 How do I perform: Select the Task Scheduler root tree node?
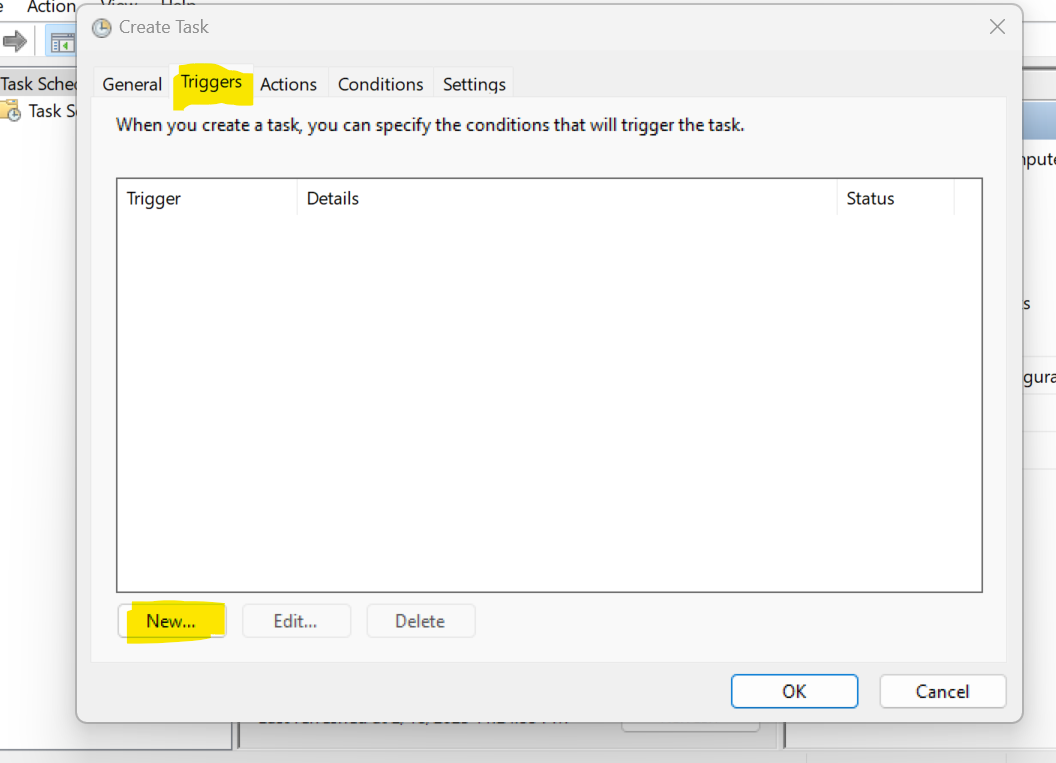(38, 84)
